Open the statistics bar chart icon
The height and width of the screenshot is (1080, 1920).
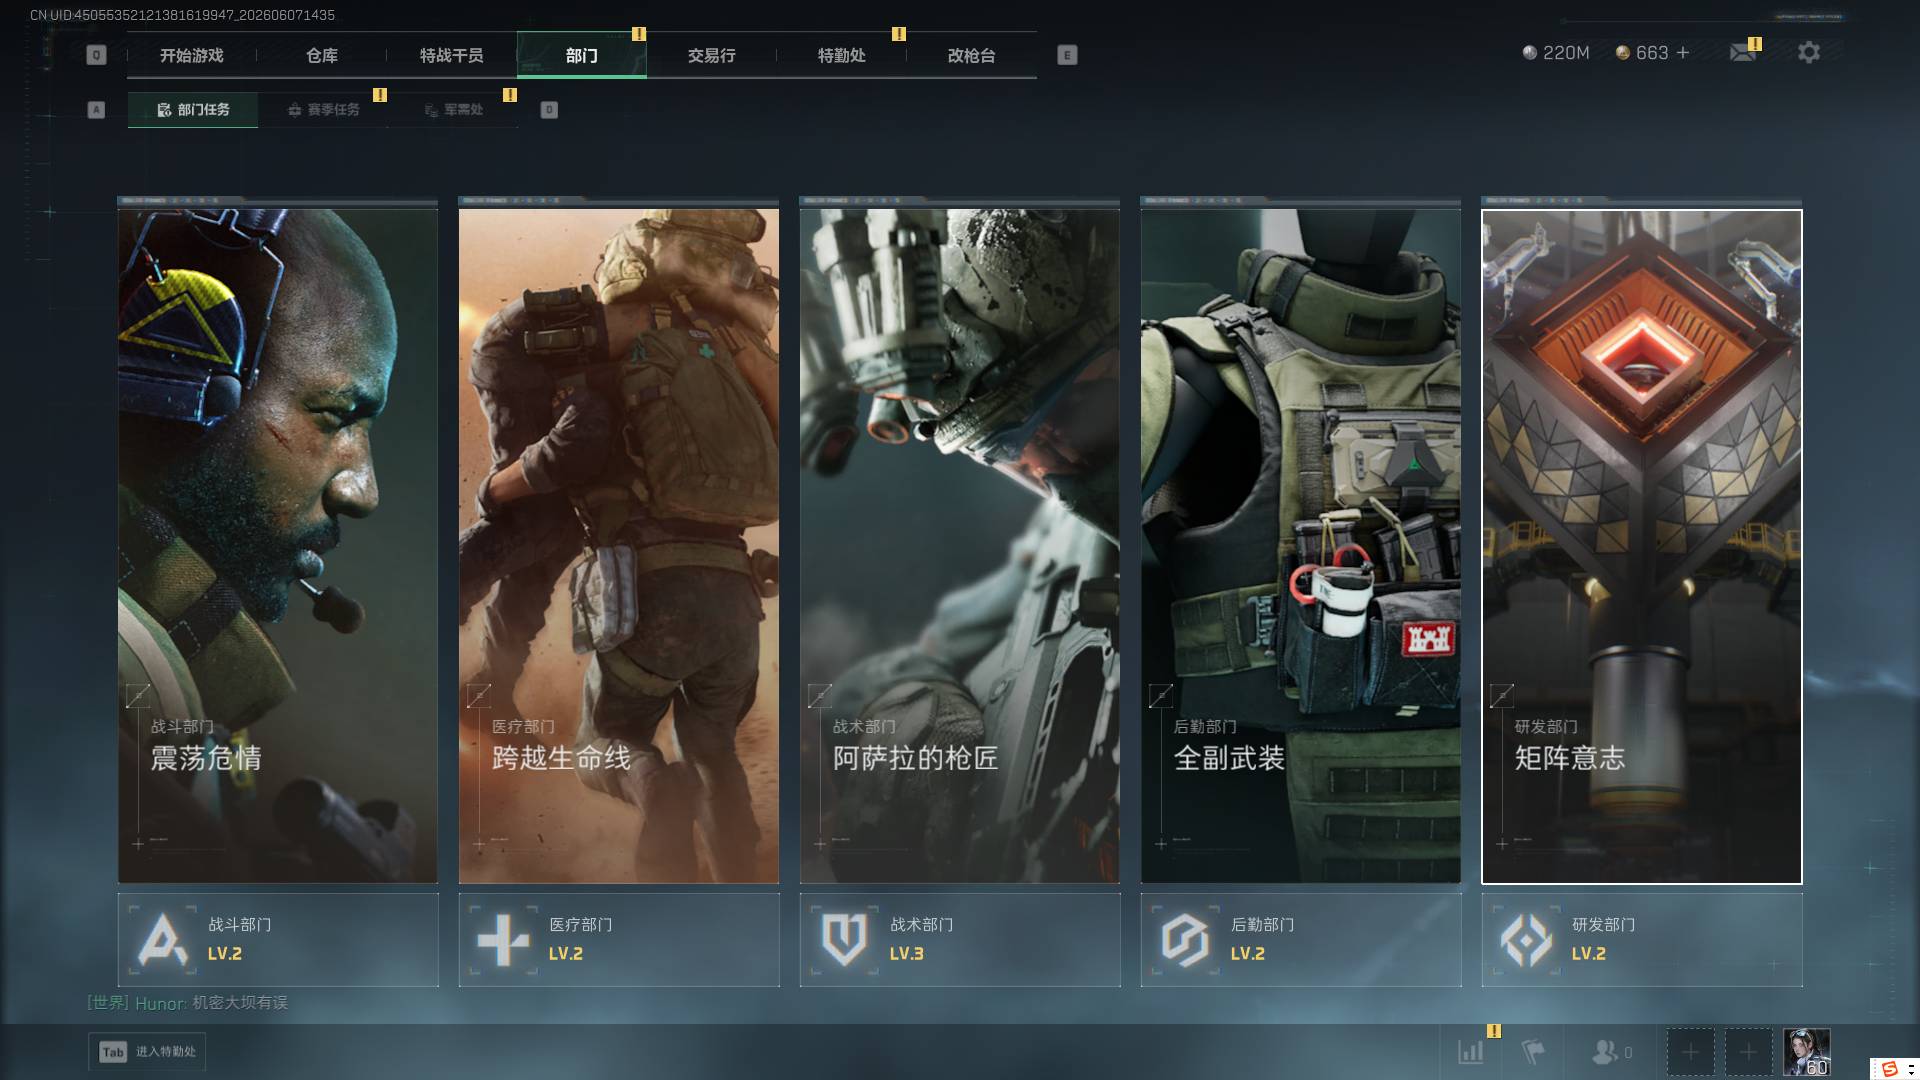click(x=1471, y=1052)
